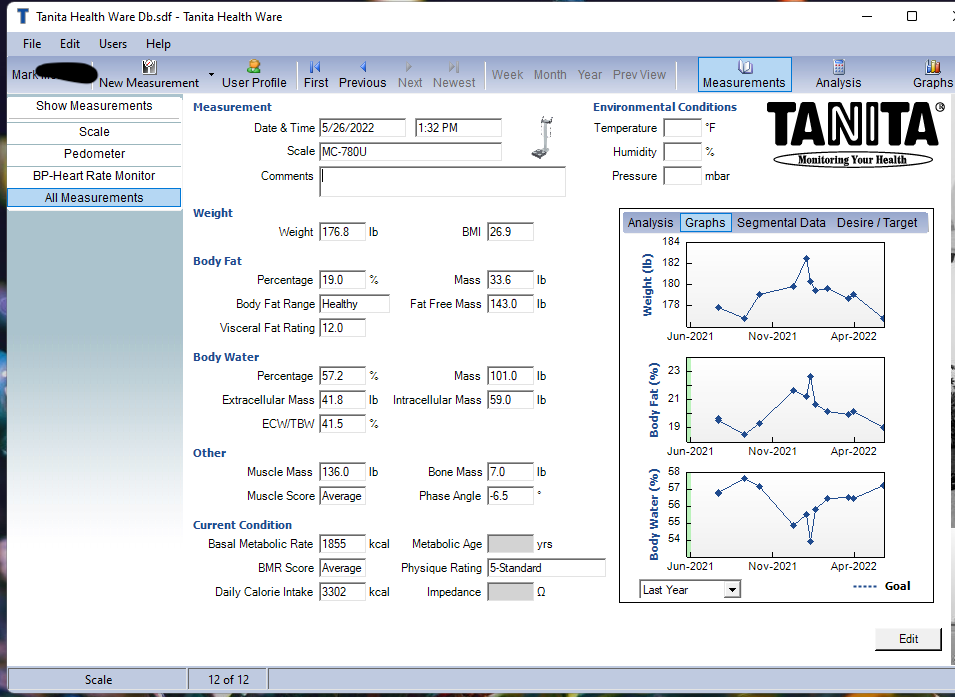Open the Edit menu

69,44
